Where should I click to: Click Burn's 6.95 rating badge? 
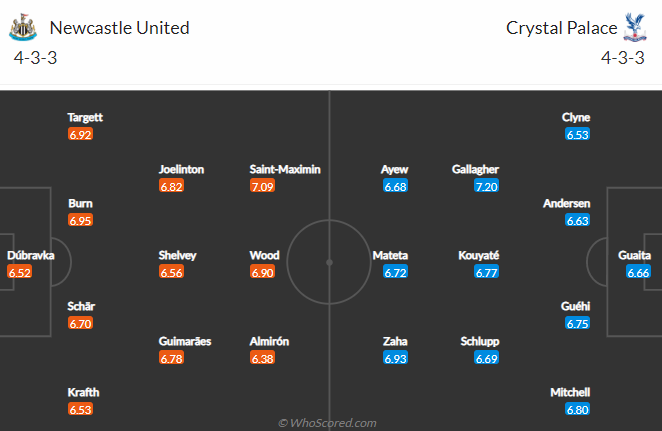[80, 220]
